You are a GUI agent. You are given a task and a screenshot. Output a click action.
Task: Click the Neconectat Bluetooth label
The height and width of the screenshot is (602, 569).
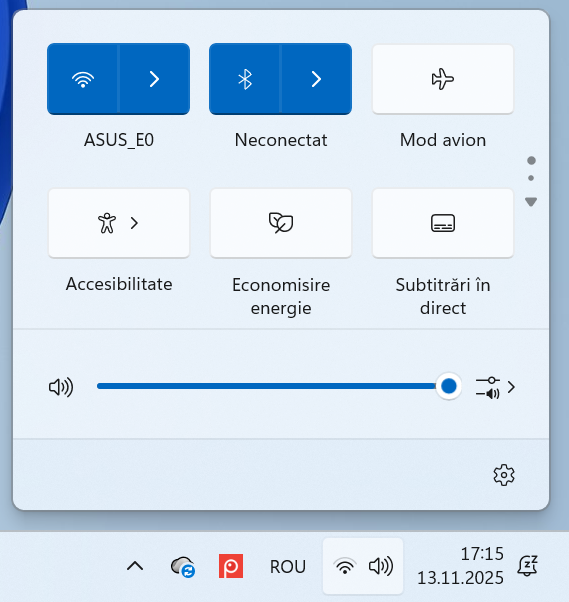pyautogui.click(x=281, y=140)
